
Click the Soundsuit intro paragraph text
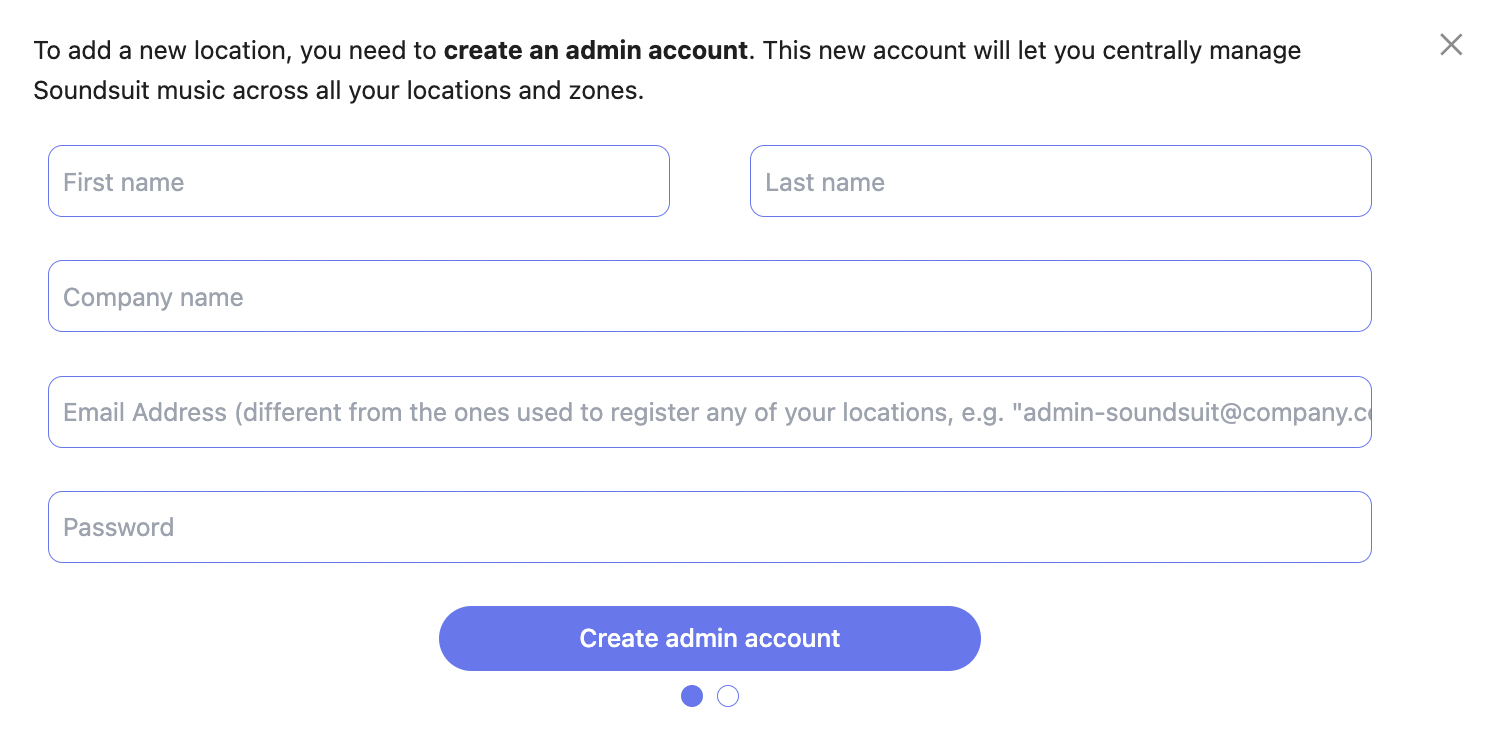(x=338, y=91)
